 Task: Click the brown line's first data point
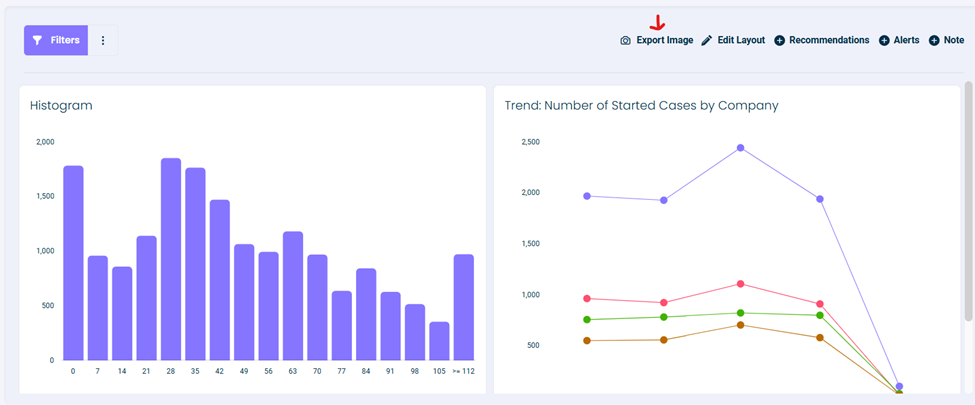click(586, 340)
